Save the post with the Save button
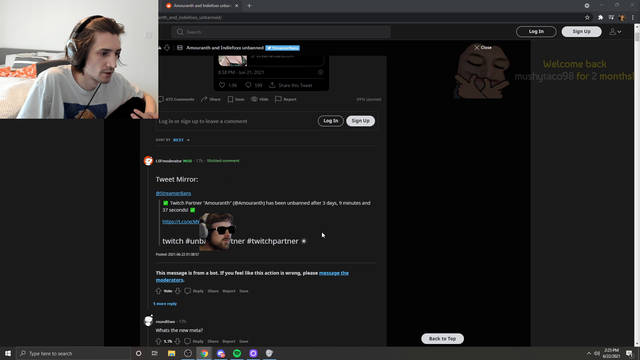This screenshot has height=360, width=640. tap(236, 99)
